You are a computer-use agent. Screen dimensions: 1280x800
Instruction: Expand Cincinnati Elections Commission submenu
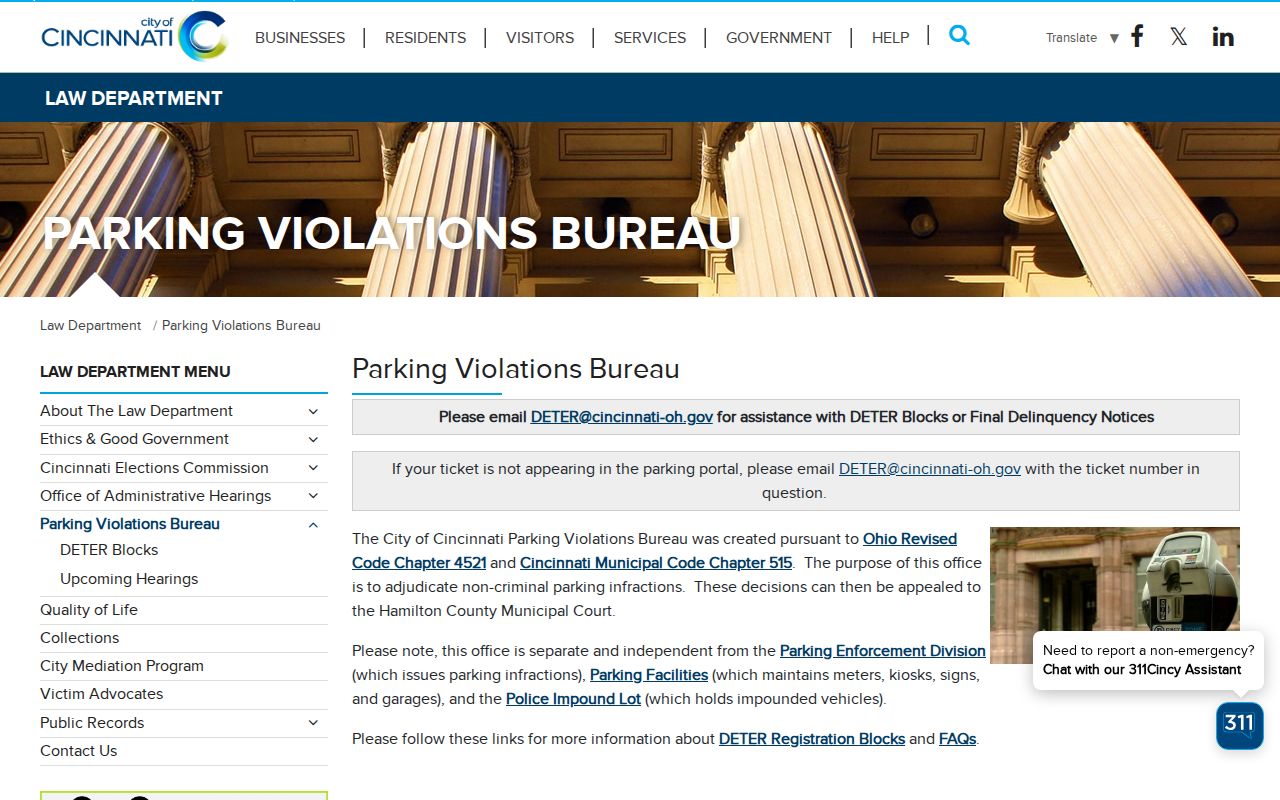tap(313, 468)
